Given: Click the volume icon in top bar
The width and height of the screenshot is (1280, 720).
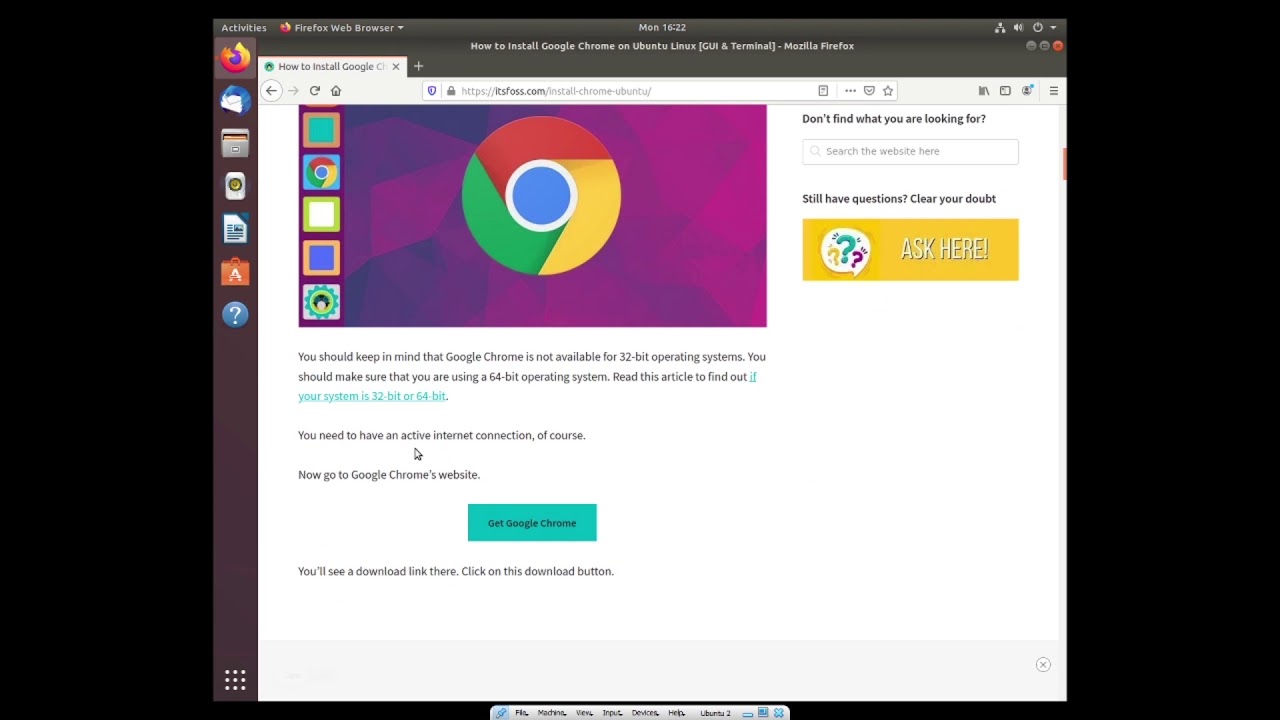Looking at the screenshot, I should [x=1018, y=28].
